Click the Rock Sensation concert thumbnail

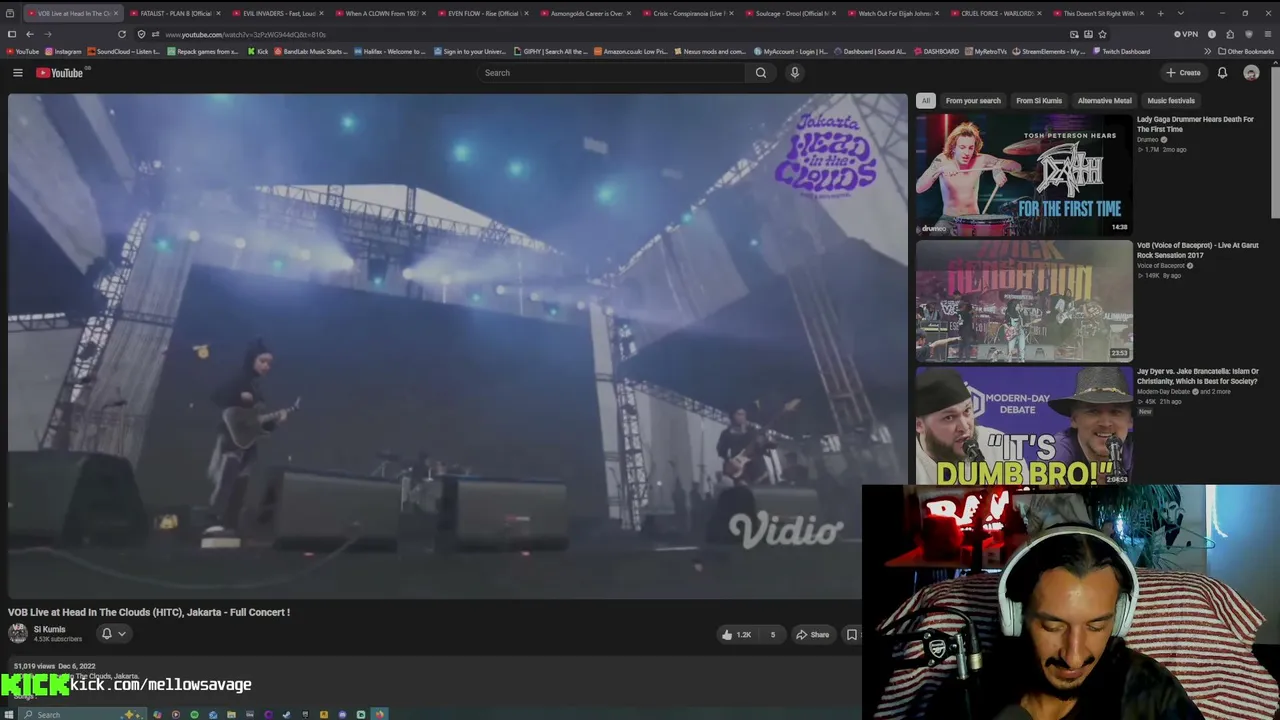point(1024,301)
